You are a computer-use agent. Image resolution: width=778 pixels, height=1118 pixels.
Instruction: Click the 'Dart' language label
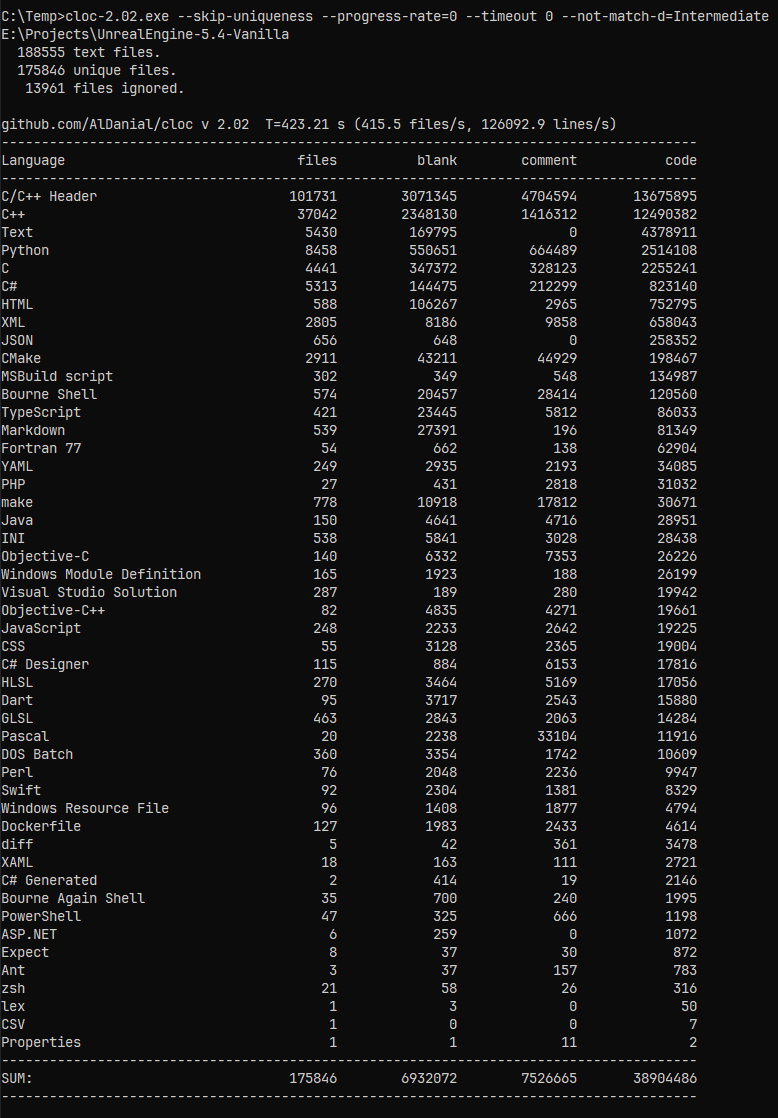click(x=17, y=700)
